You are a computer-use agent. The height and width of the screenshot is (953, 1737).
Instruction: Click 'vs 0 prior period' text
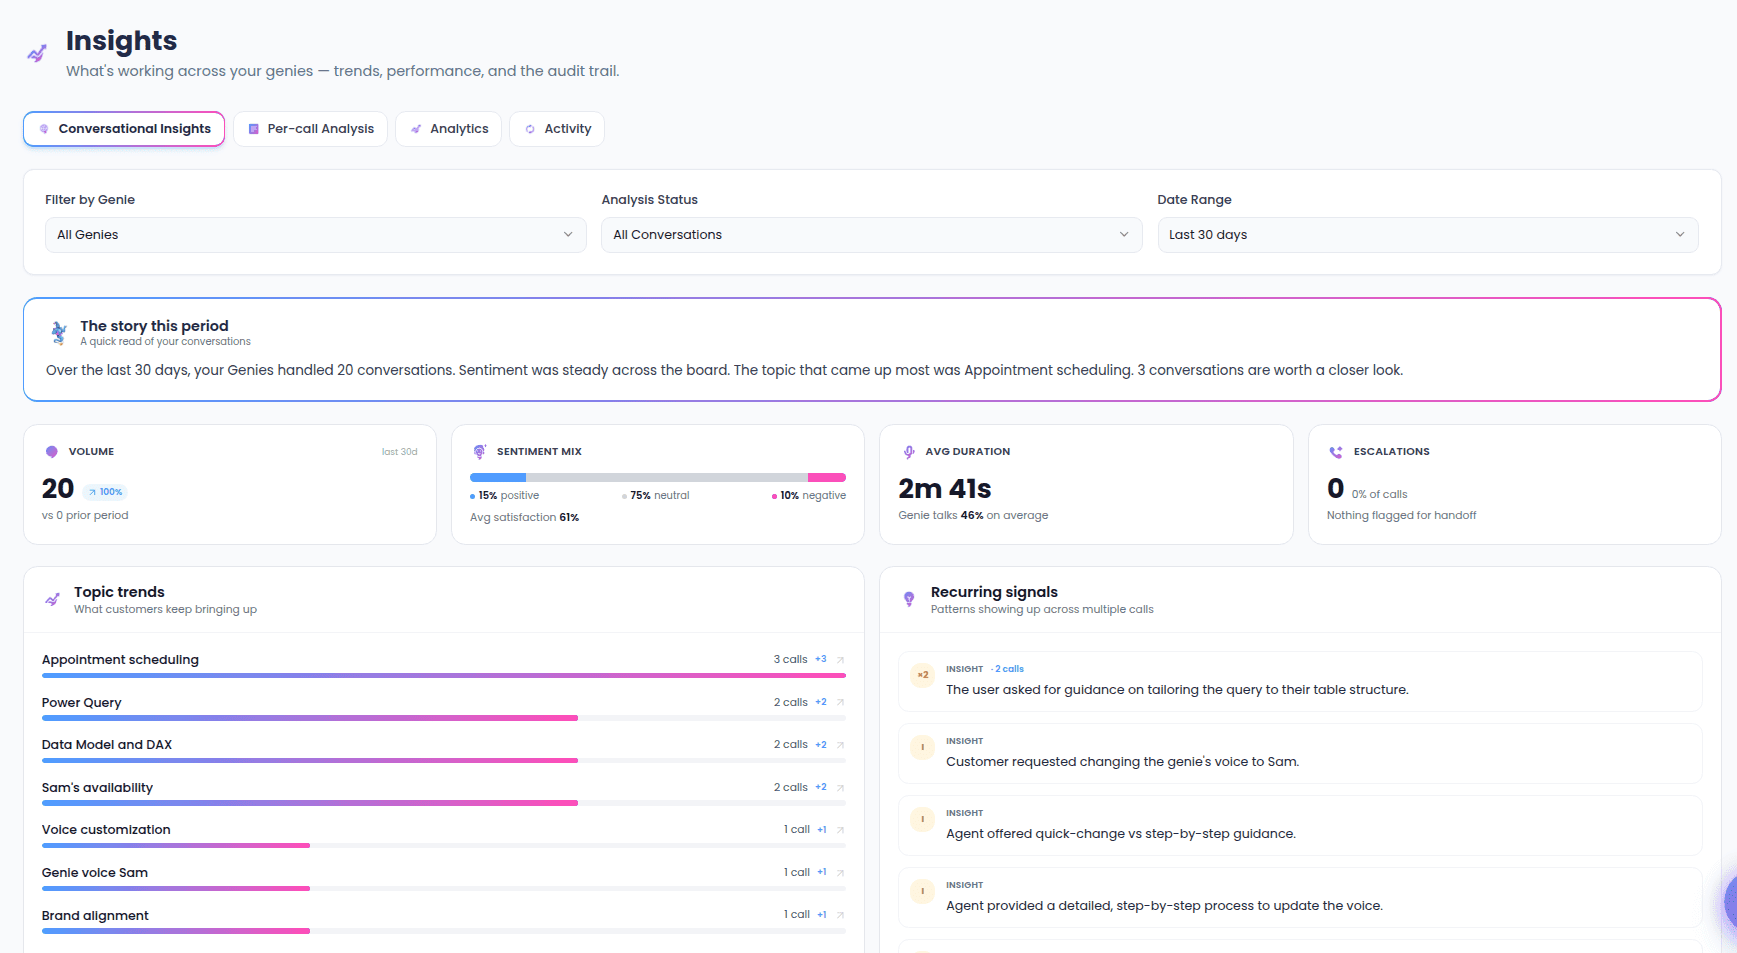85,516
